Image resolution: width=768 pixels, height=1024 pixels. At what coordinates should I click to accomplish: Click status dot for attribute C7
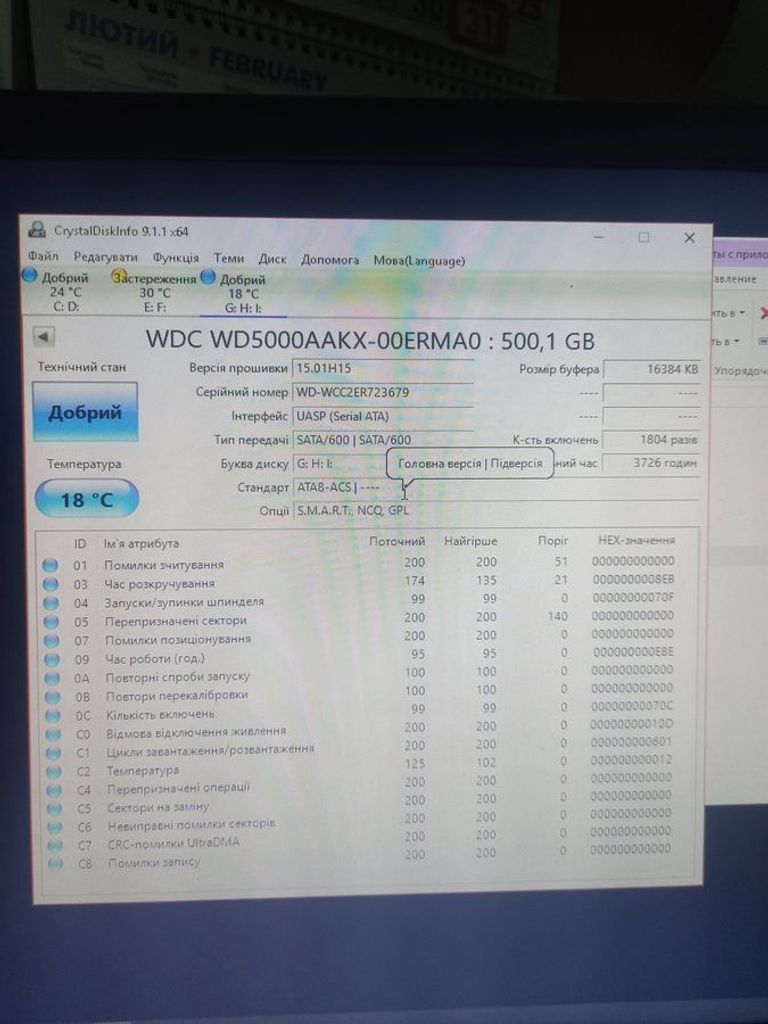[56, 846]
